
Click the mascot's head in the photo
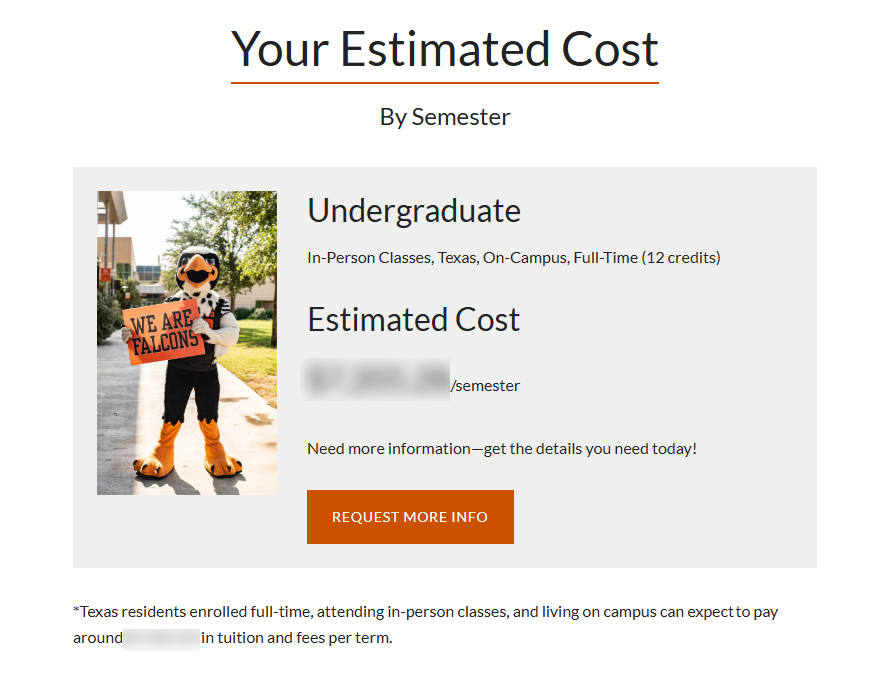(x=197, y=267)
